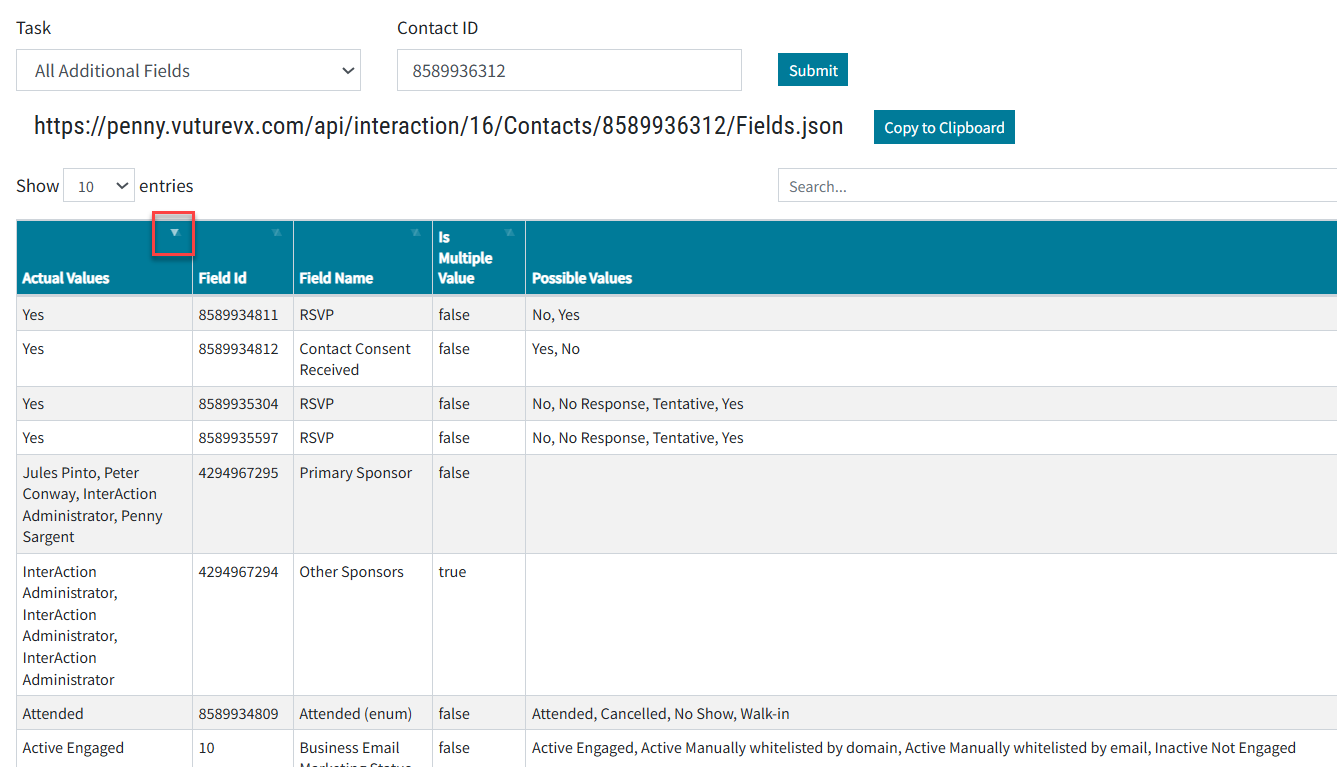Click the API URL text
1337x767 pixels.
(438, 126)
